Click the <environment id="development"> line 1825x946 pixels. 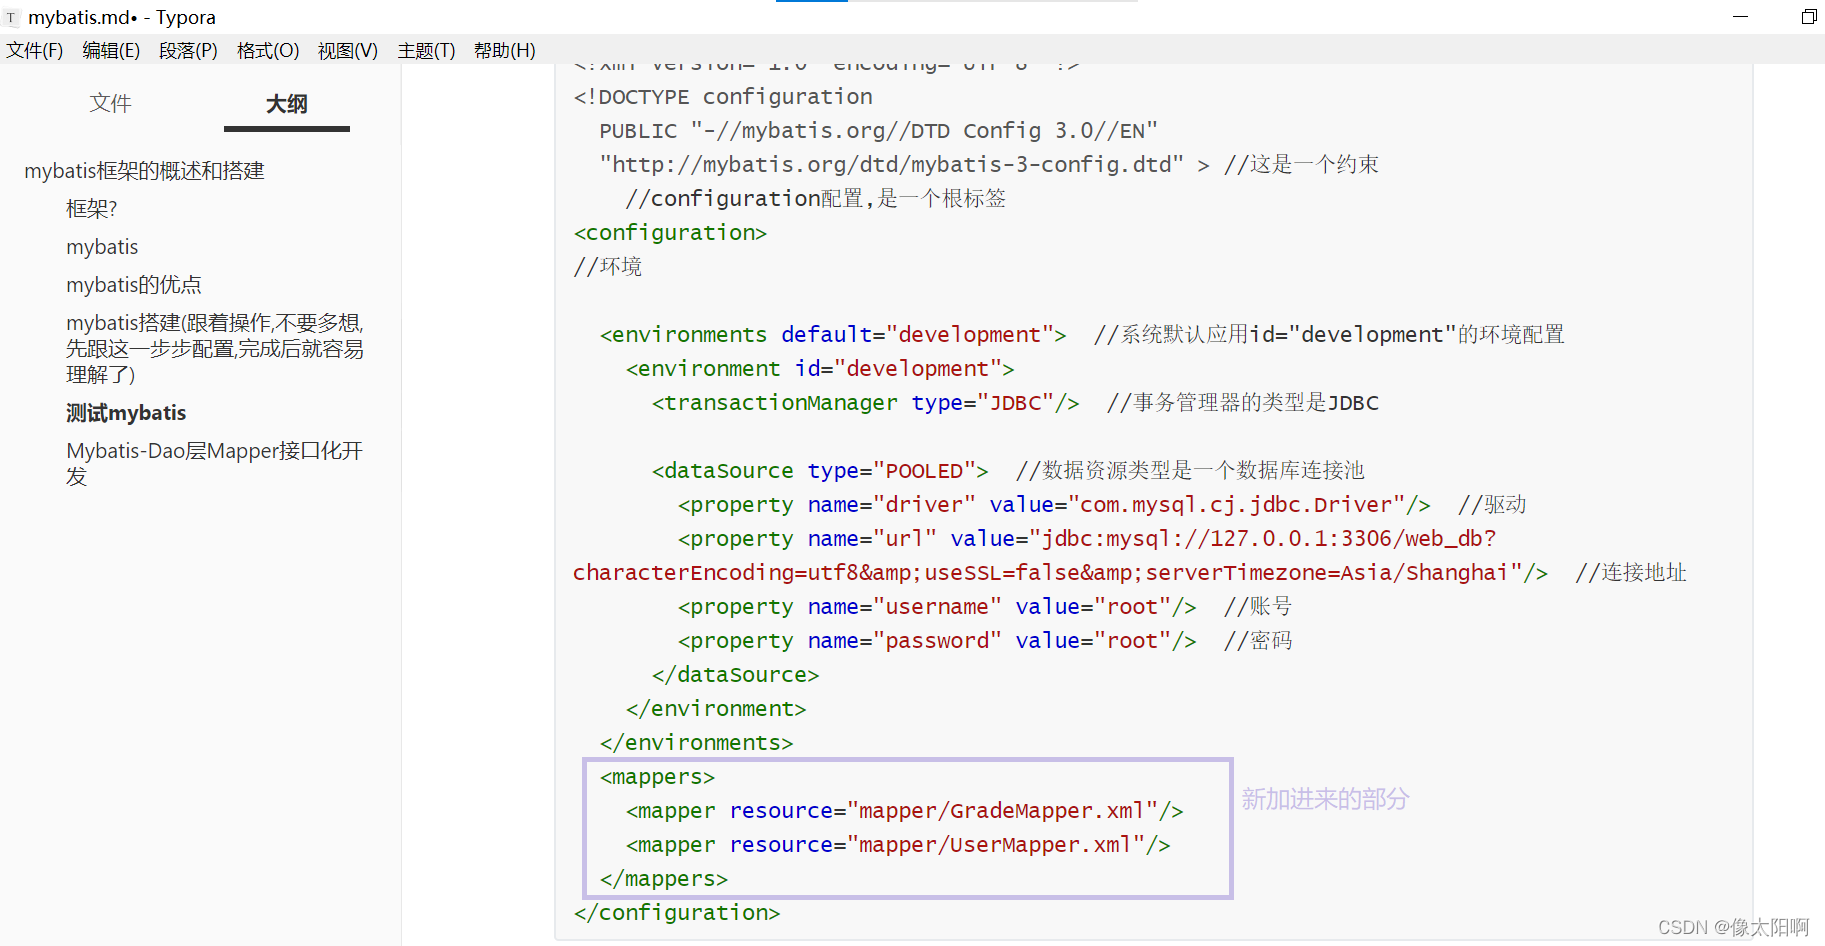coord(820,369)
